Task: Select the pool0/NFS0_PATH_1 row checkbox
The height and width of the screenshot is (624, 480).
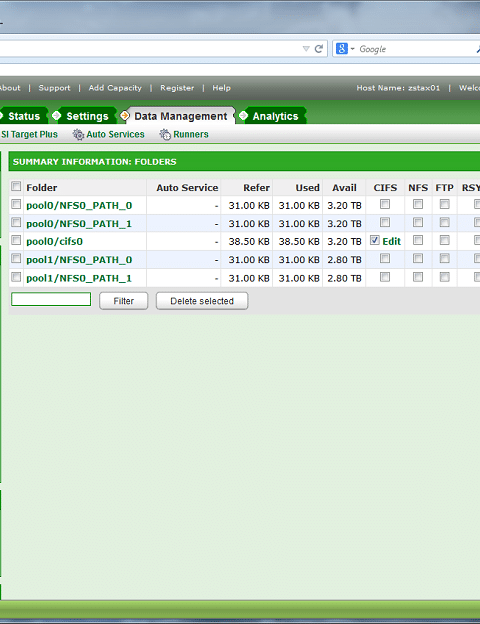Action: pos(16,222)
